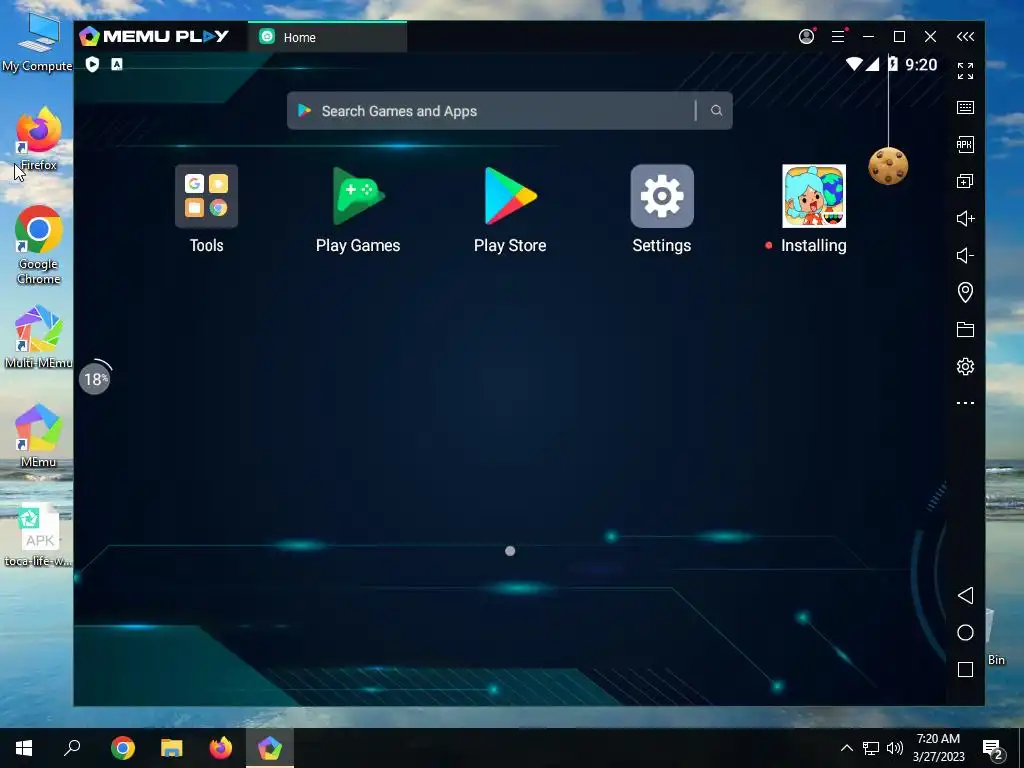
Task: Click the clock showing 9:20
Action: pyautogui.click(x=921, y=65)
